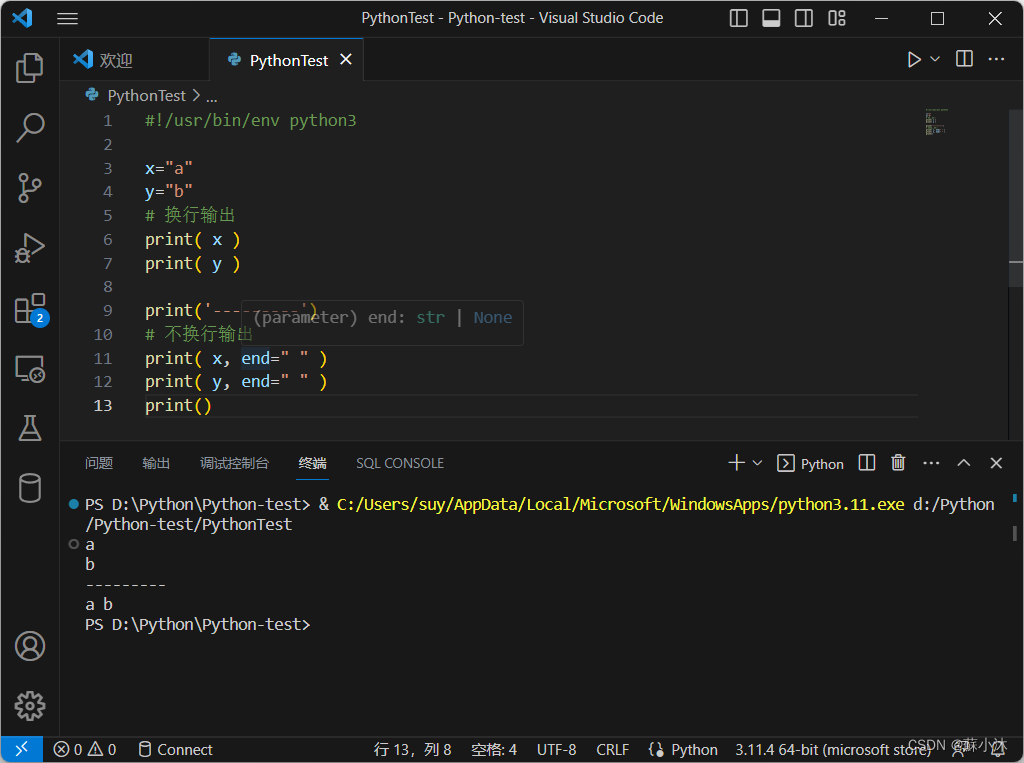Split the terminal
The width and height of the screenshot is (1024, 763).
tap(867, 463)
